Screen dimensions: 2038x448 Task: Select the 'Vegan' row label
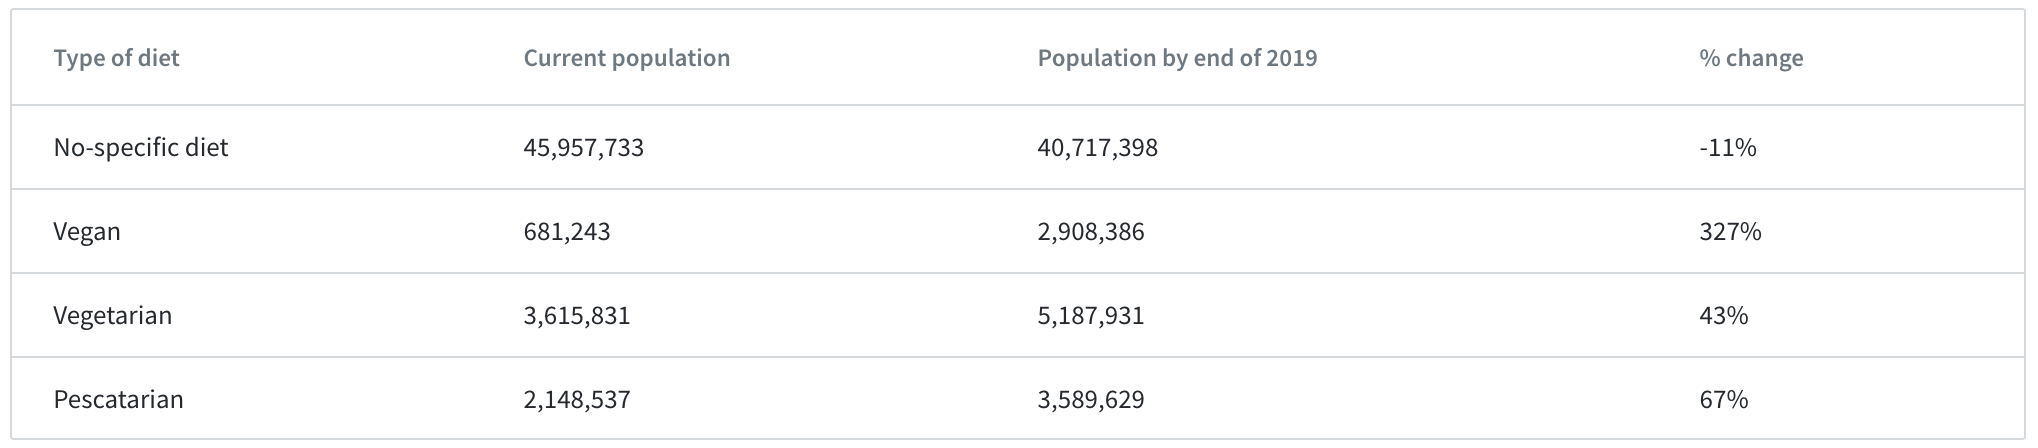(x=87, y=232)
